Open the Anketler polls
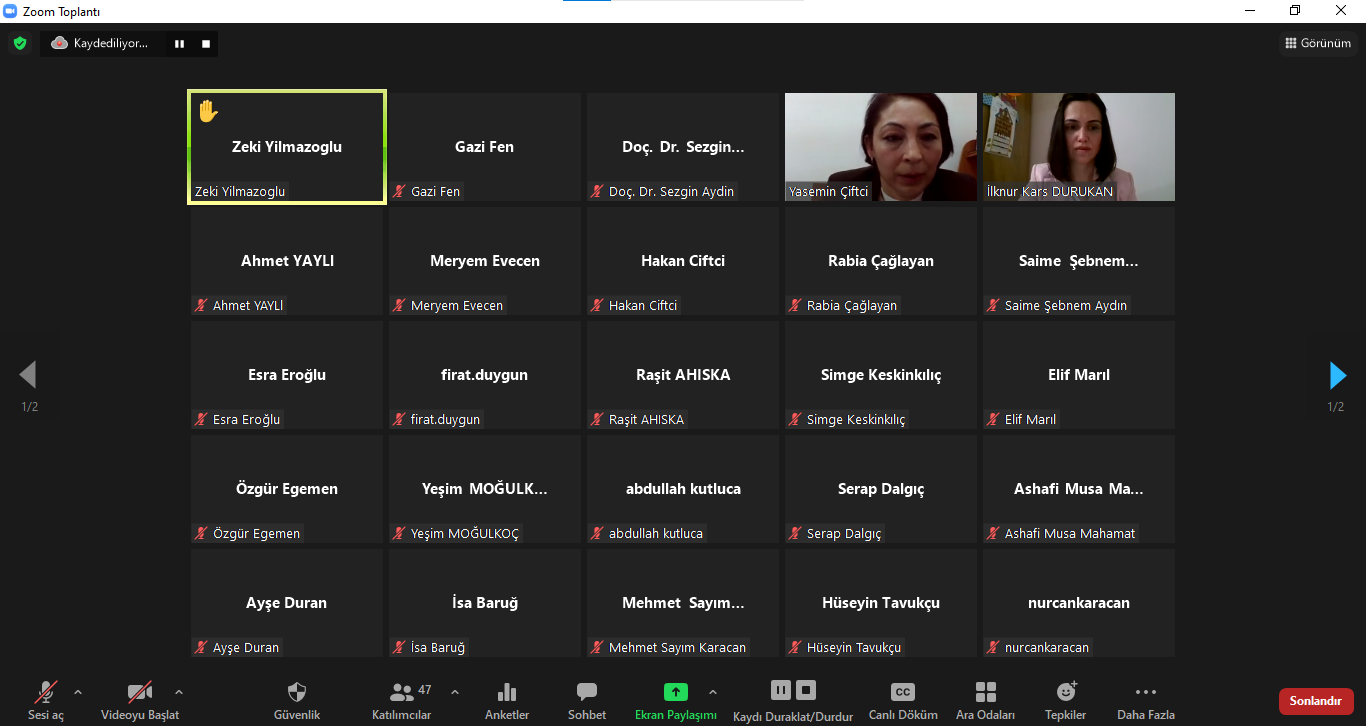 tap(507, 701)
